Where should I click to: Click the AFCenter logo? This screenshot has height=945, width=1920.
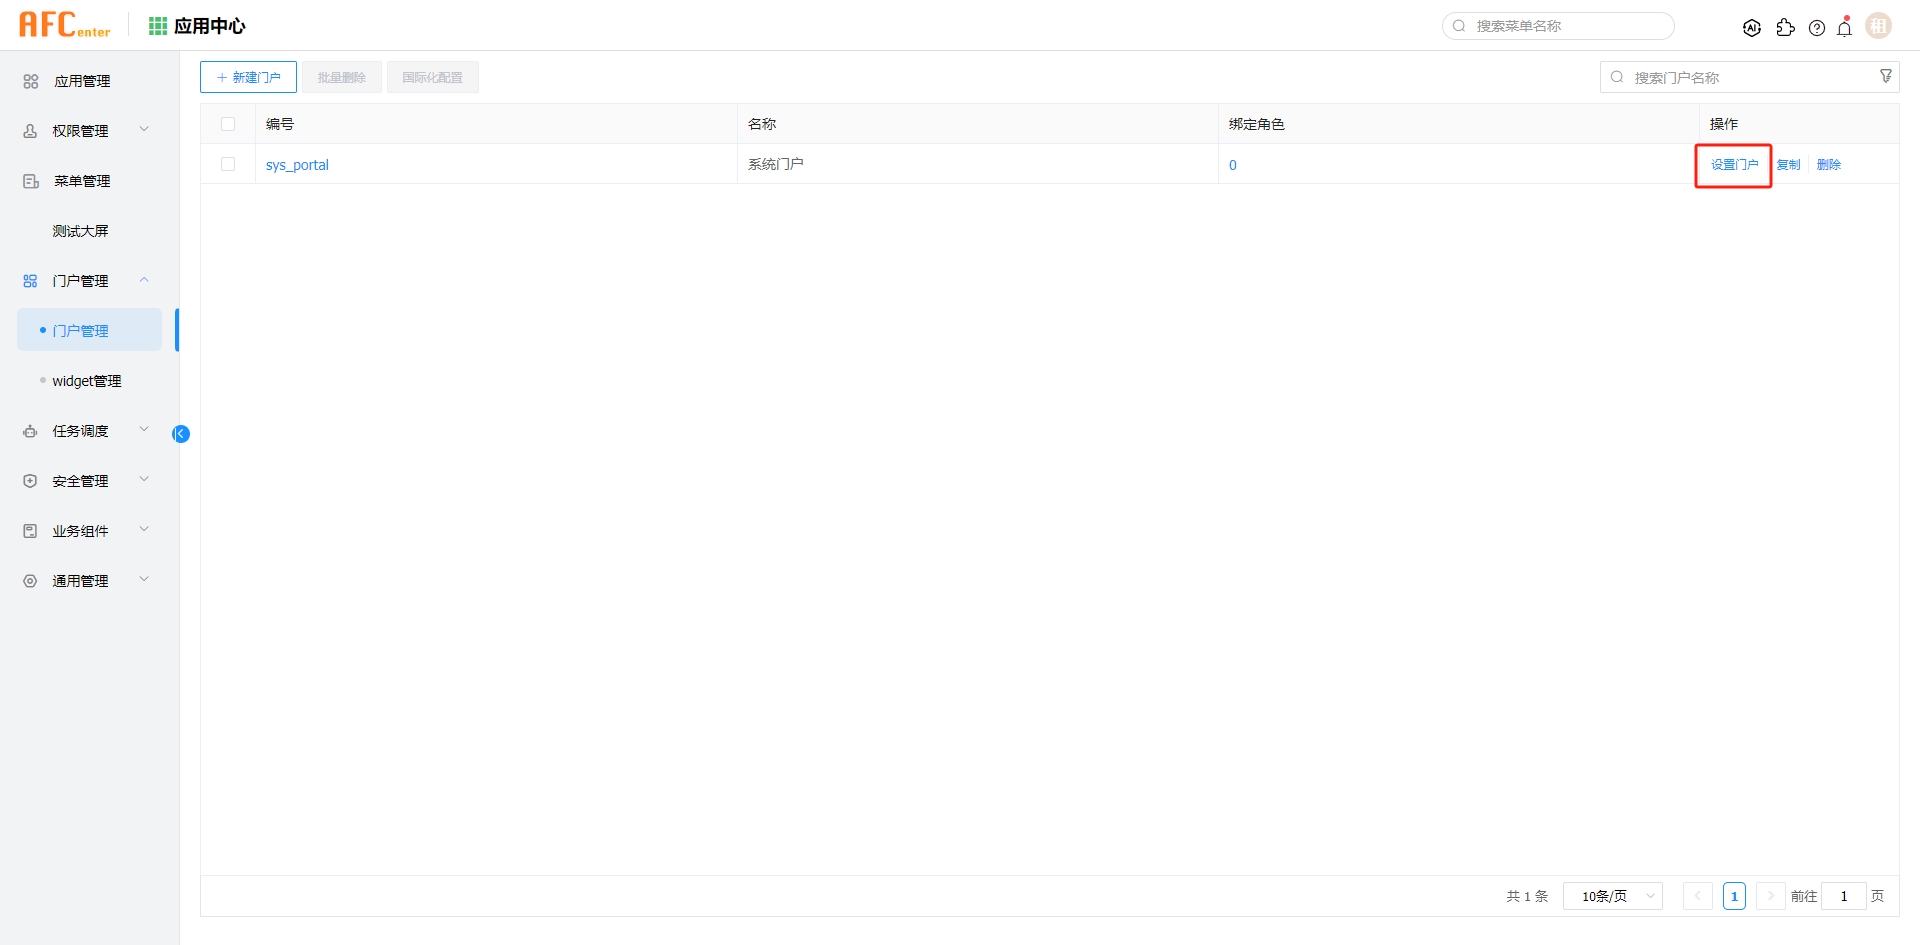point(64,24)
